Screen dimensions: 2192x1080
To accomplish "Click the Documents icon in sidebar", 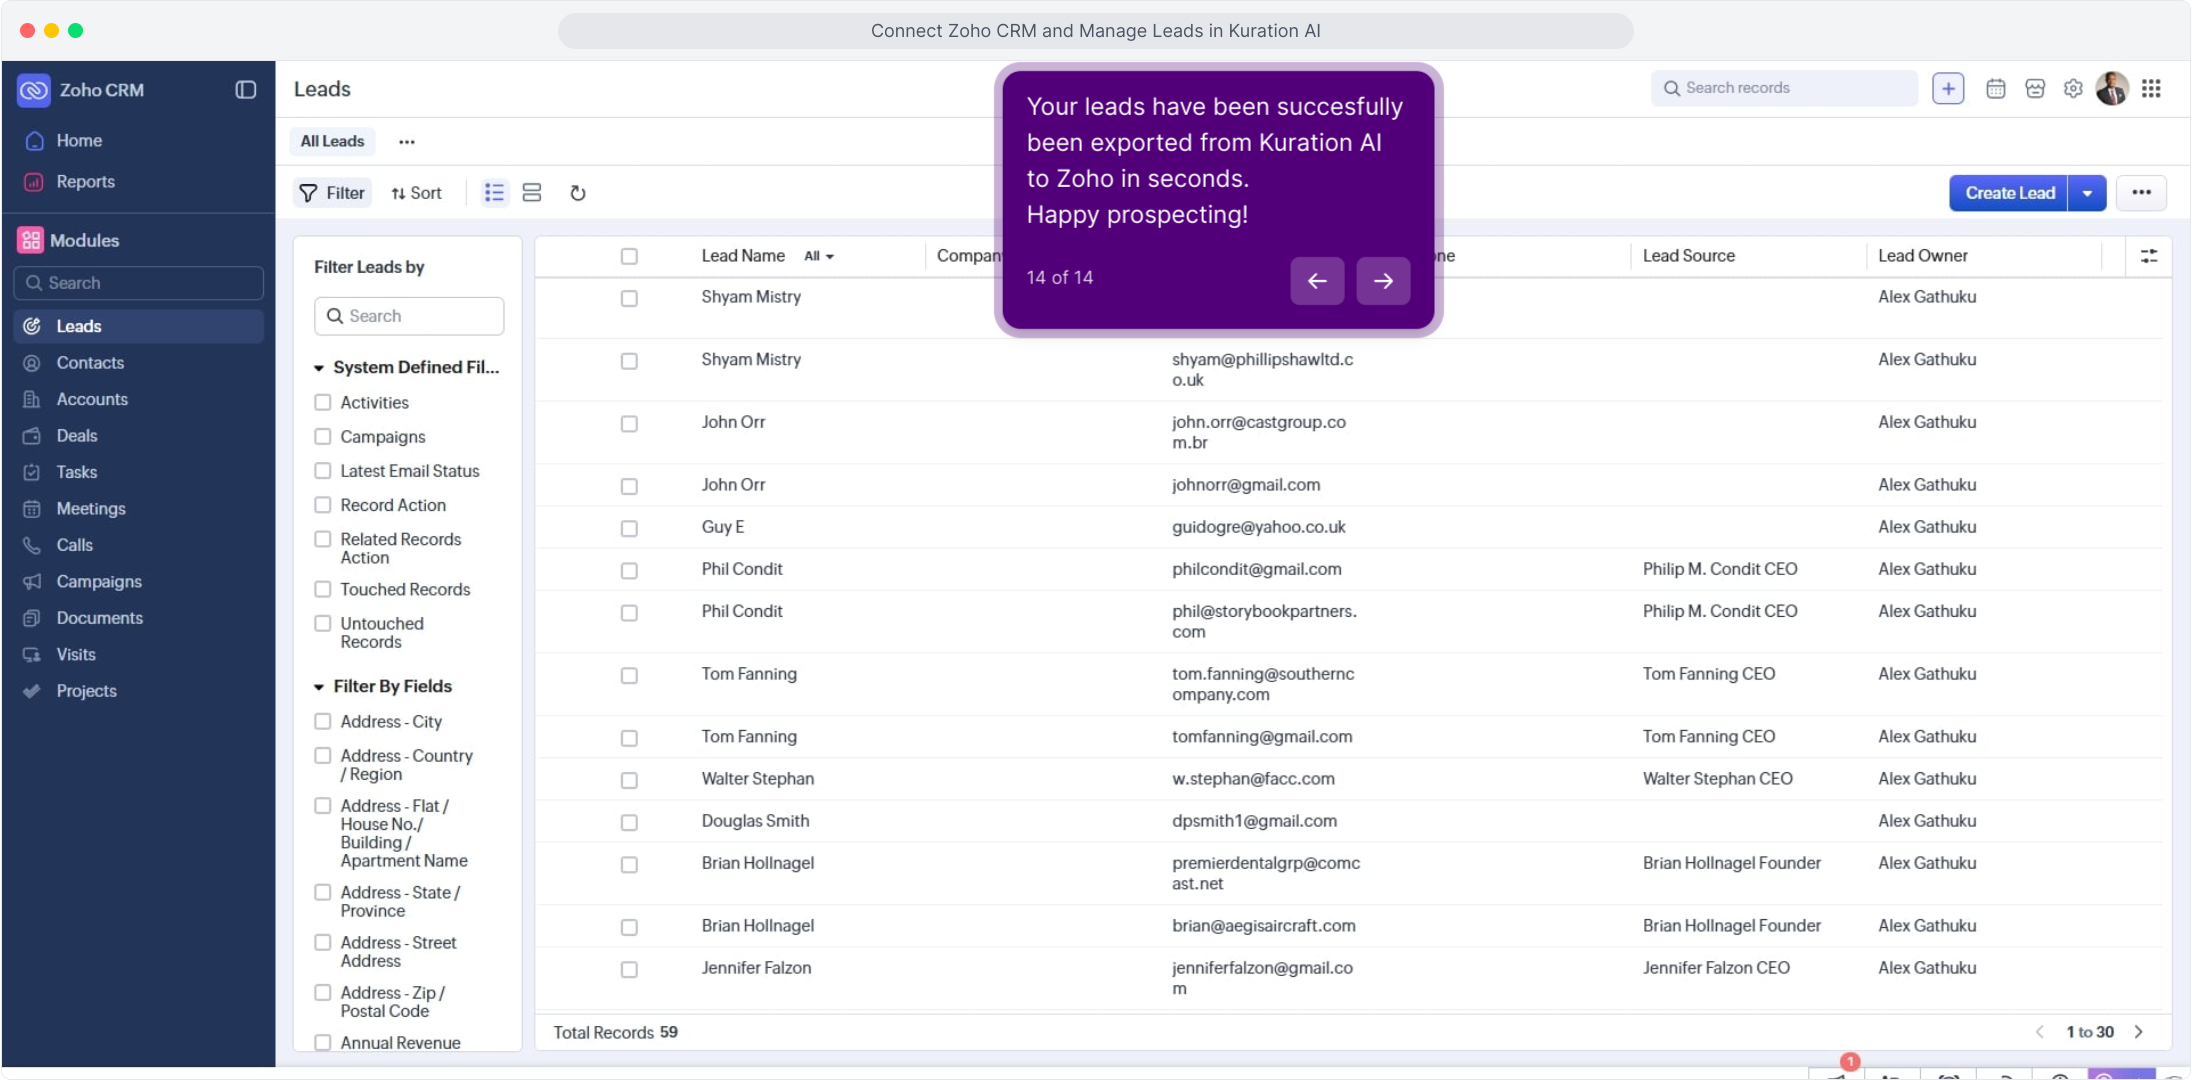I will [32, 618].
